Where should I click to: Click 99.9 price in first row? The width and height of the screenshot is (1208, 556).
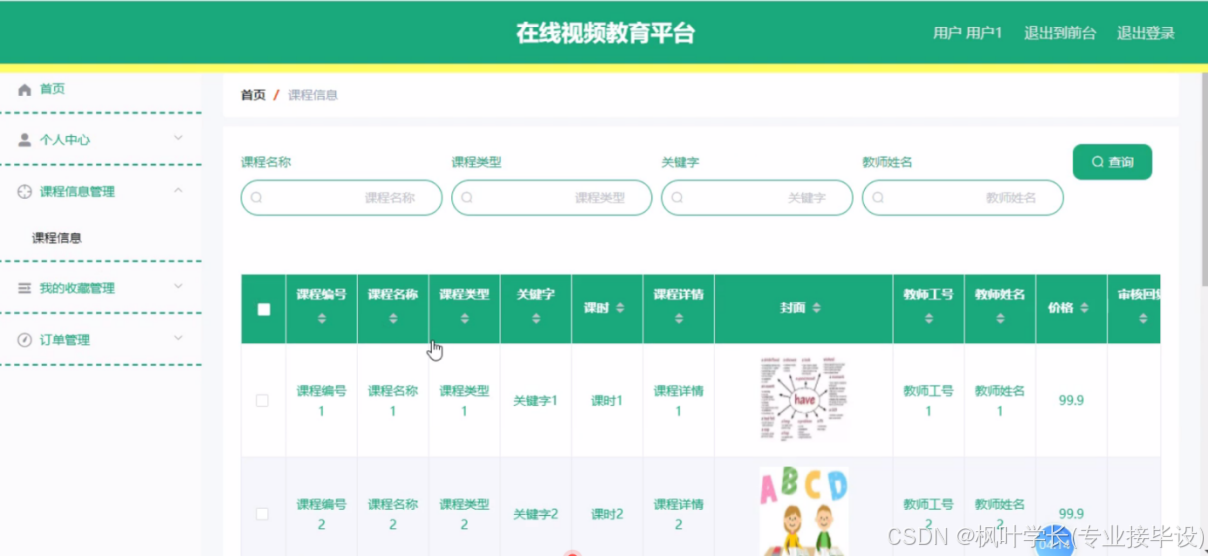pos(1071,401)
